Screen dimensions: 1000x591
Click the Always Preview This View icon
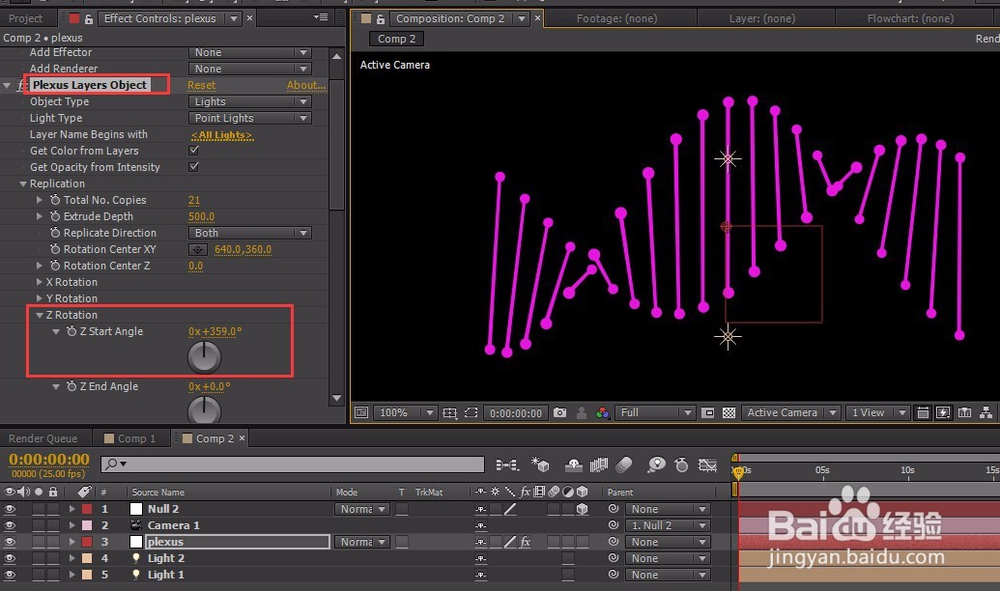click(361, 413)
